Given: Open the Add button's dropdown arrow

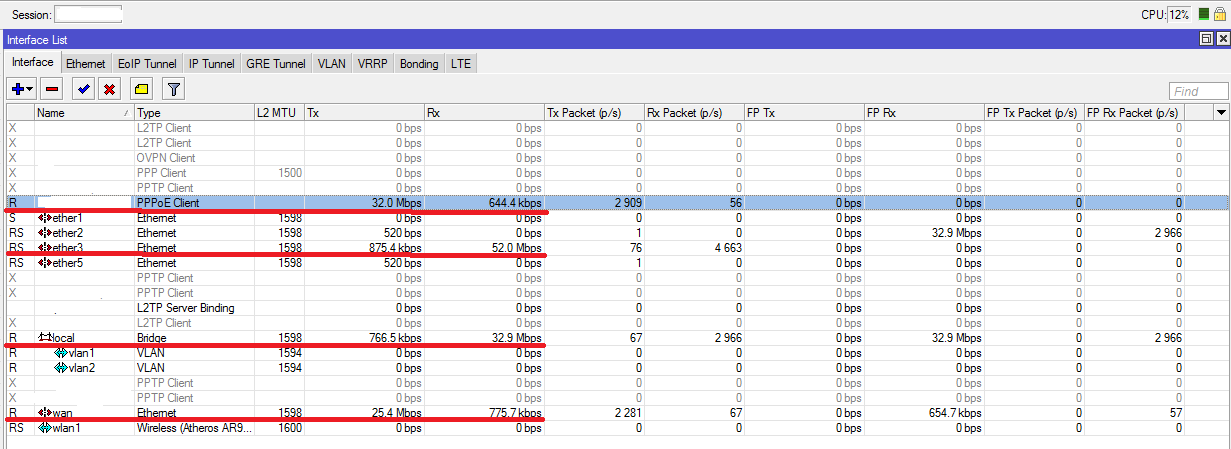Looking at the screenshot, I should 31,89.
